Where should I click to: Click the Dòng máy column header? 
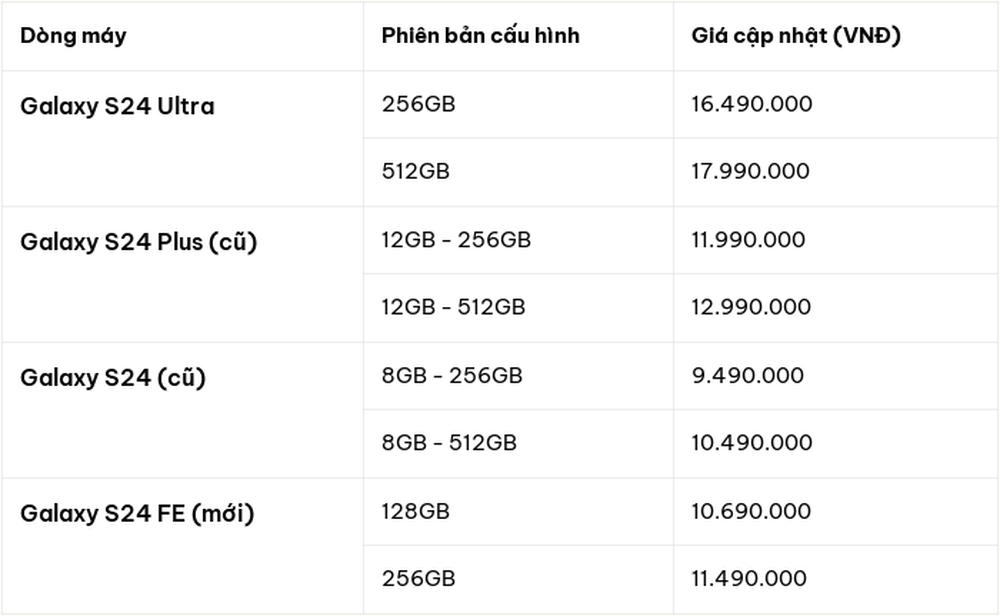pos(73,36)
